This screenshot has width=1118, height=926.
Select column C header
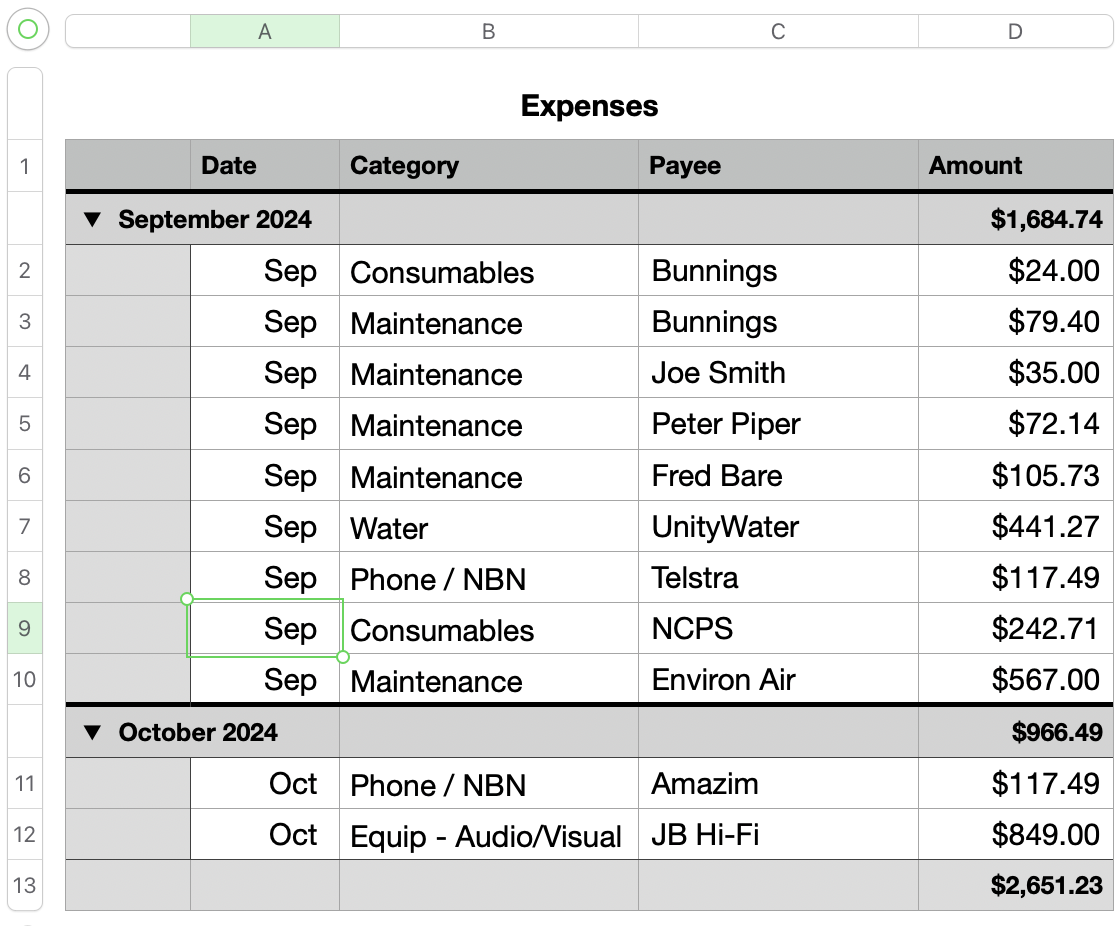[x=778, y=32]
